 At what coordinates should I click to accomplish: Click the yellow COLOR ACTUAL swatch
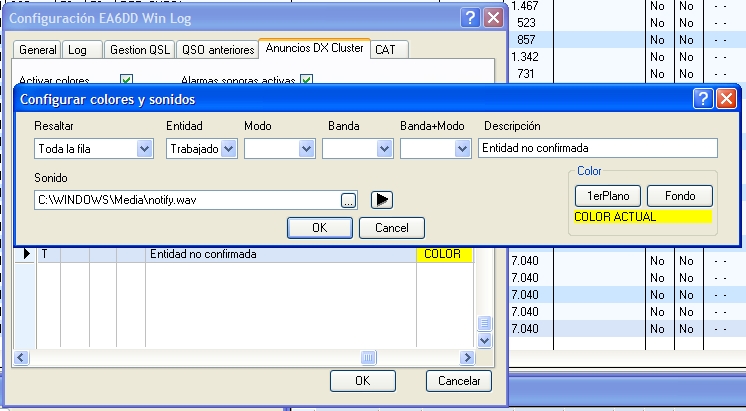641,216
